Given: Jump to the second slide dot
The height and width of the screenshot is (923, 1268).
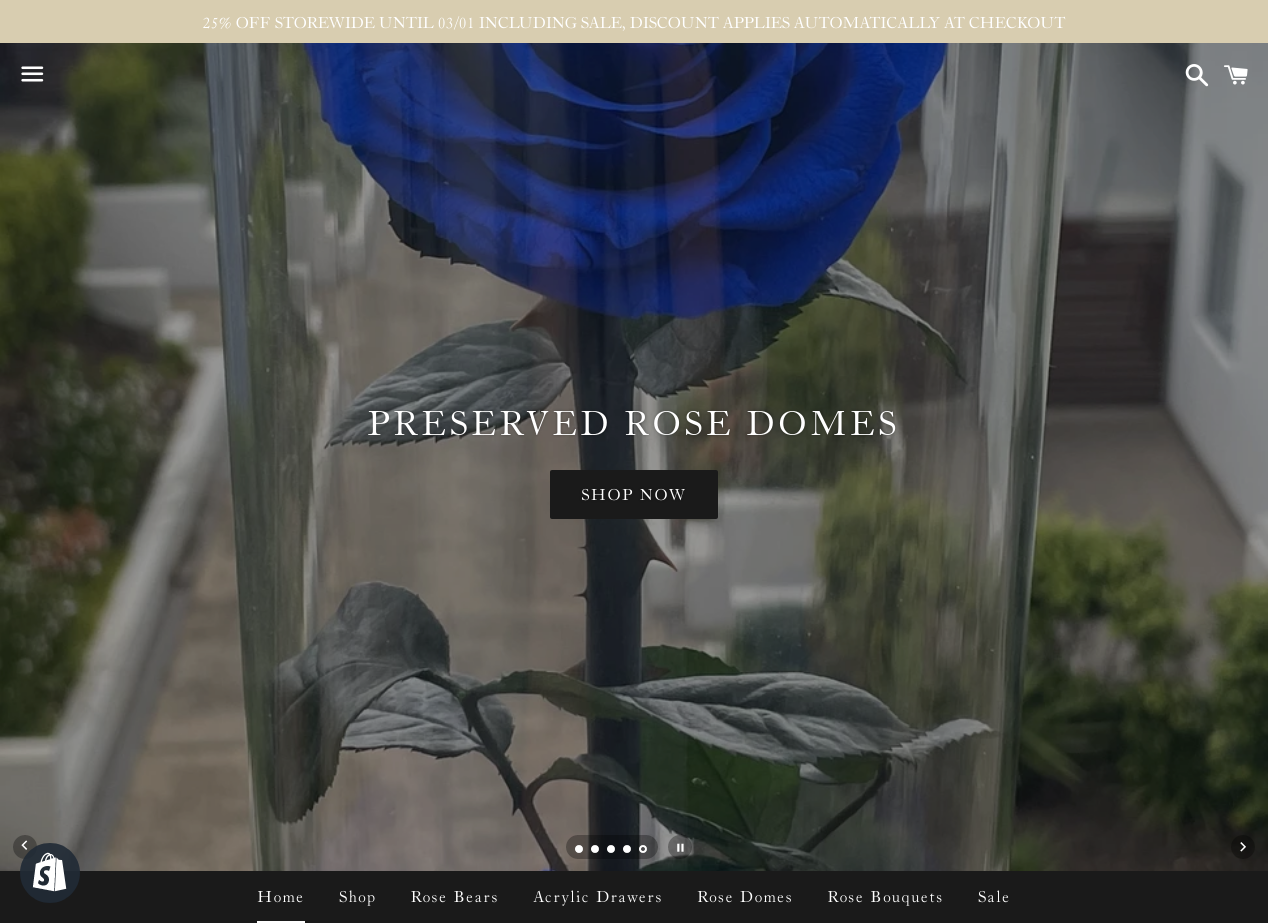Looking at the screenshot, I should click(595, 849).
